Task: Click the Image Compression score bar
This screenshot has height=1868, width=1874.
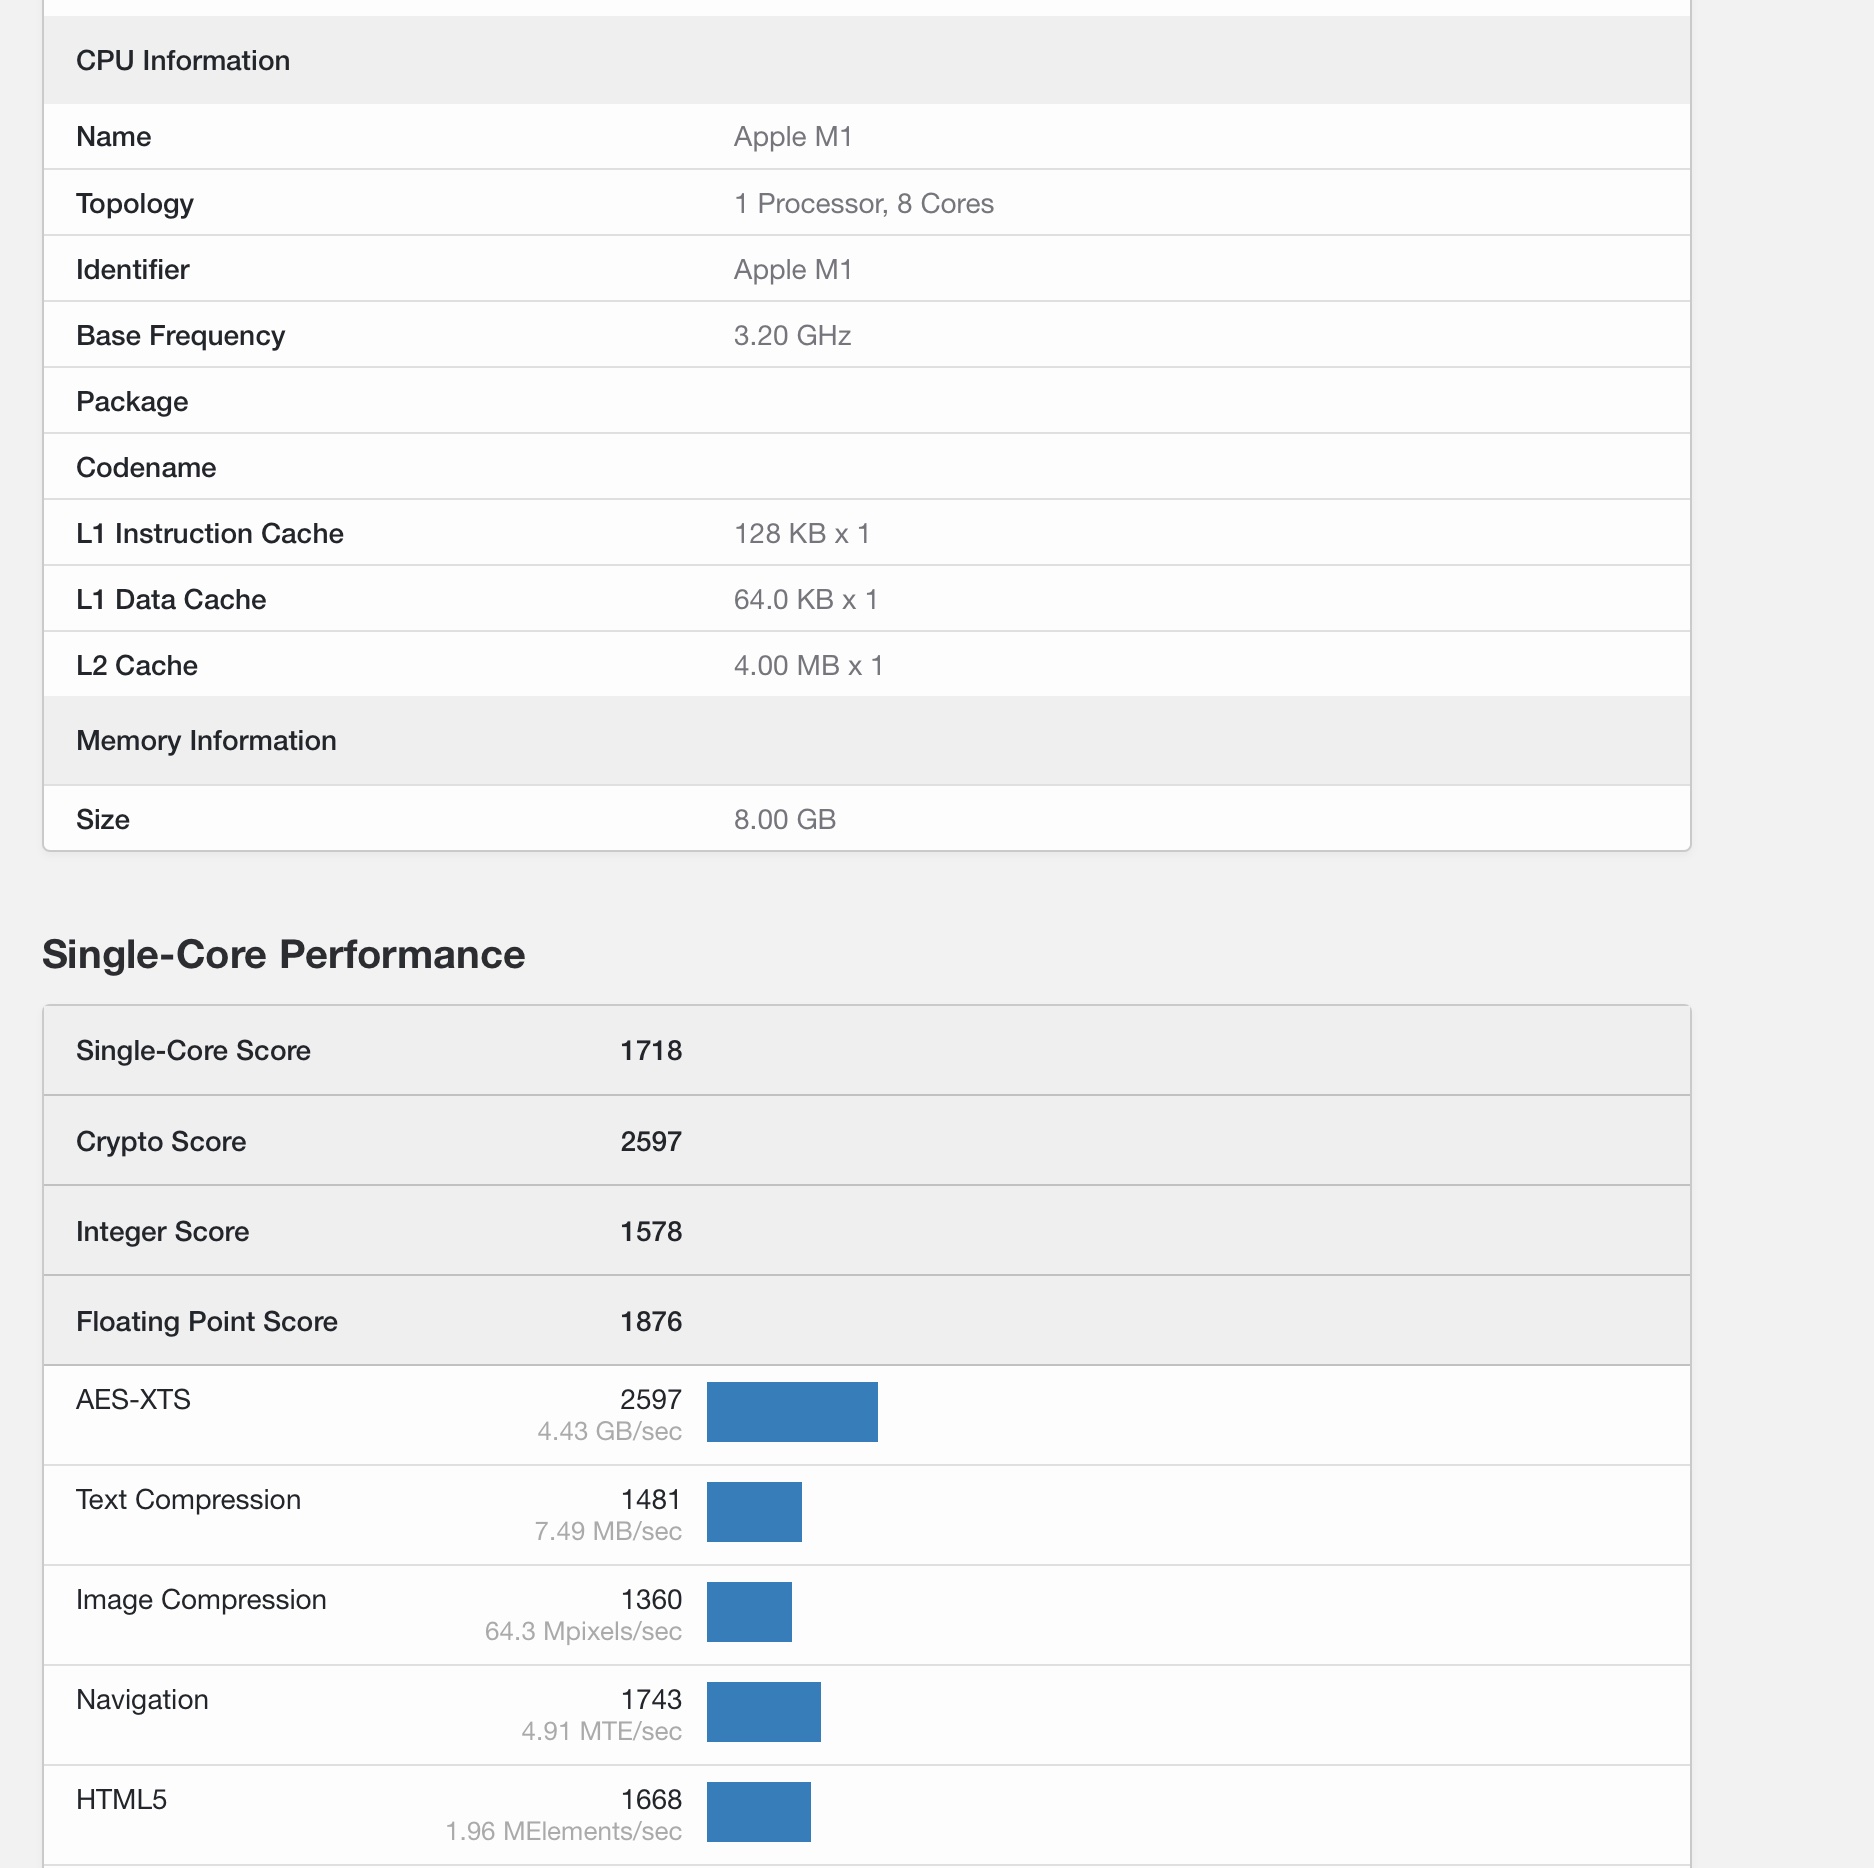Action: pyautogui.click(x=749, y=1612)
